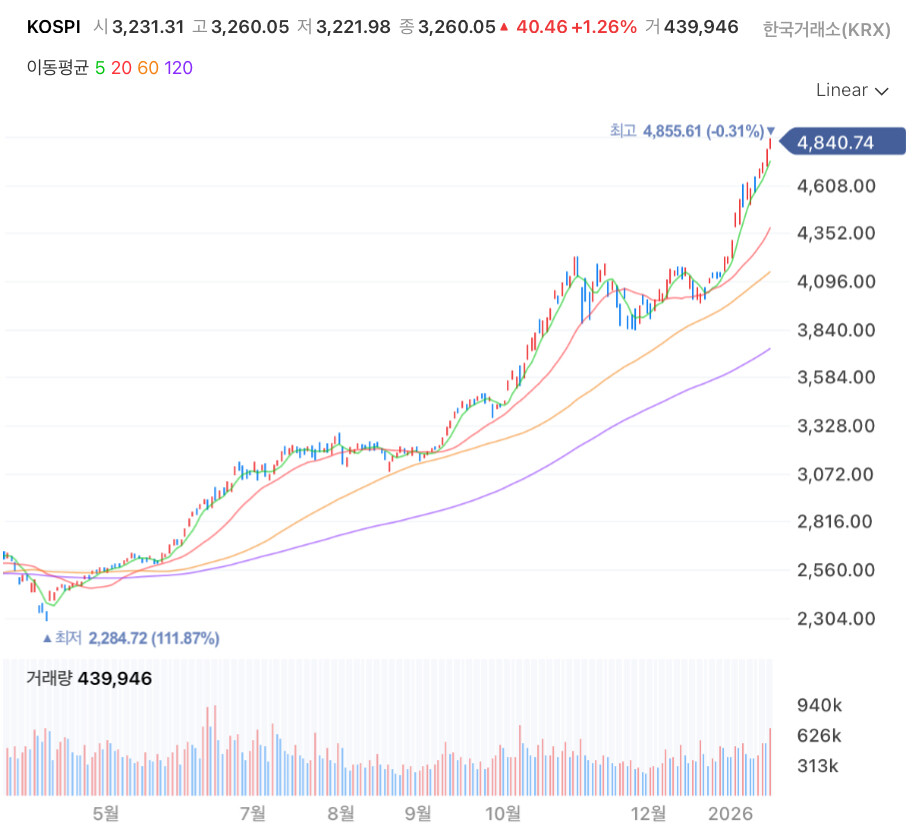Open the Linear scale dropdown
The width and height of the screenshot is (916, 839).
(x=852, y=90)
